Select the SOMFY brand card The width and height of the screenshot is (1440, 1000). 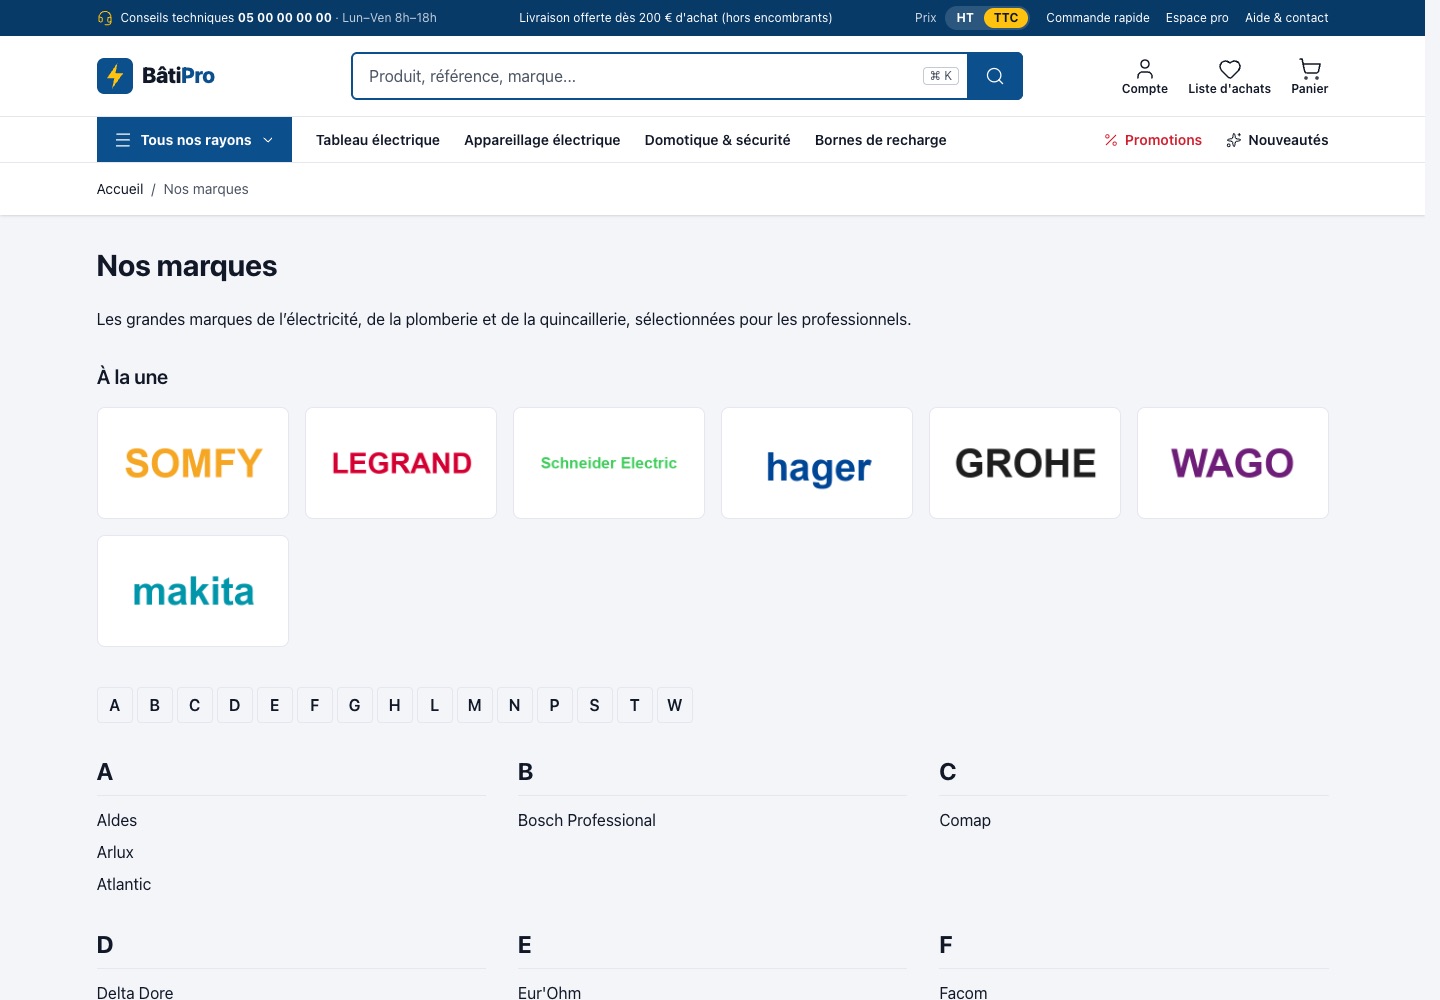[193, 463]
